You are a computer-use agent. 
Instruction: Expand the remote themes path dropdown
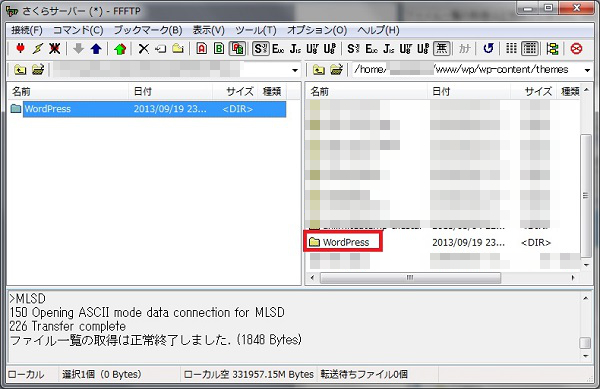tap(587, 70)
